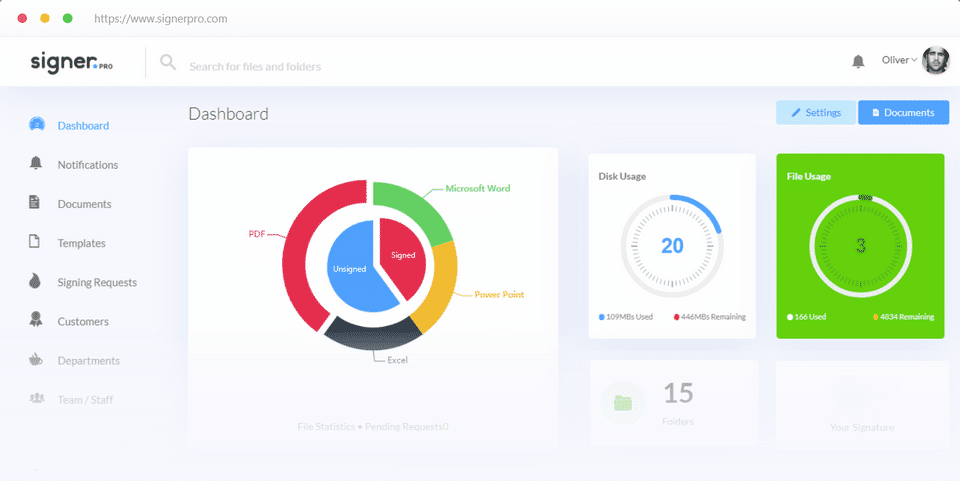Click the file icon on Documents button
The width and height of the screenshot is (960, 481).
tap(876, 113)
